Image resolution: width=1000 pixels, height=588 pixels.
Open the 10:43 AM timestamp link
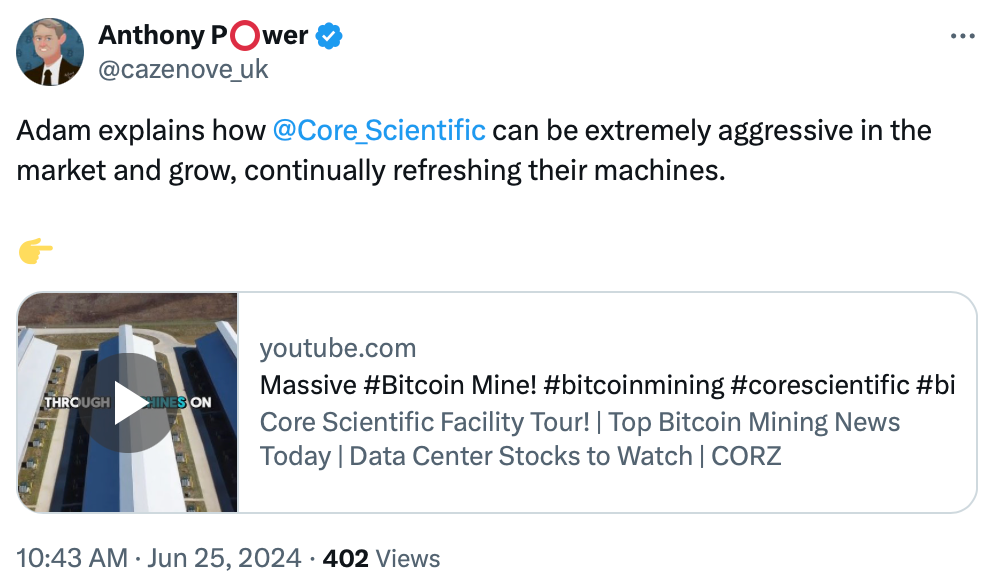click(72, 558)
